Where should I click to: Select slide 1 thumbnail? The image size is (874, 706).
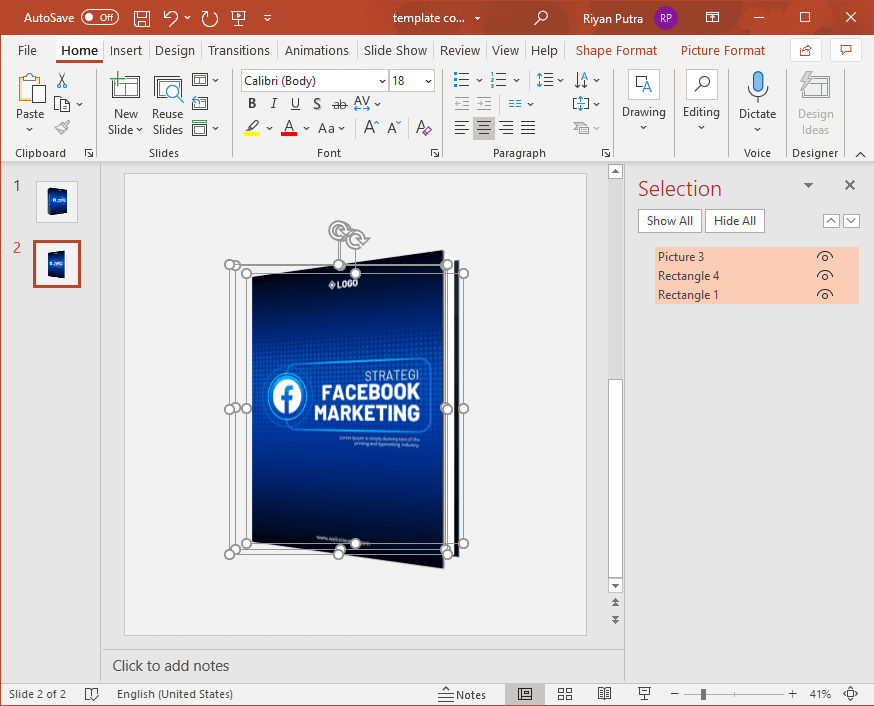coord(57,202)
